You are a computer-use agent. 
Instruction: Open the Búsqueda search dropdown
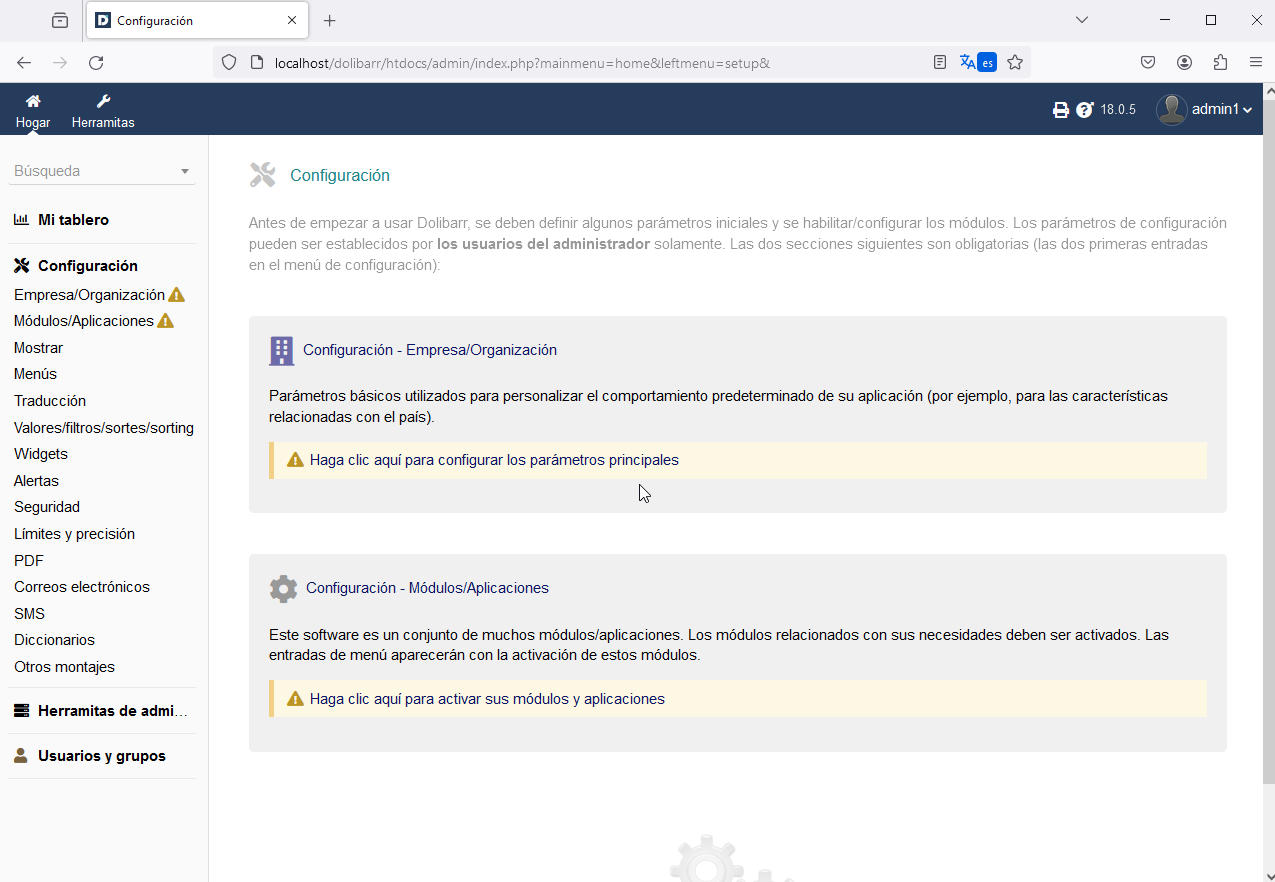[x=102, y=171]
